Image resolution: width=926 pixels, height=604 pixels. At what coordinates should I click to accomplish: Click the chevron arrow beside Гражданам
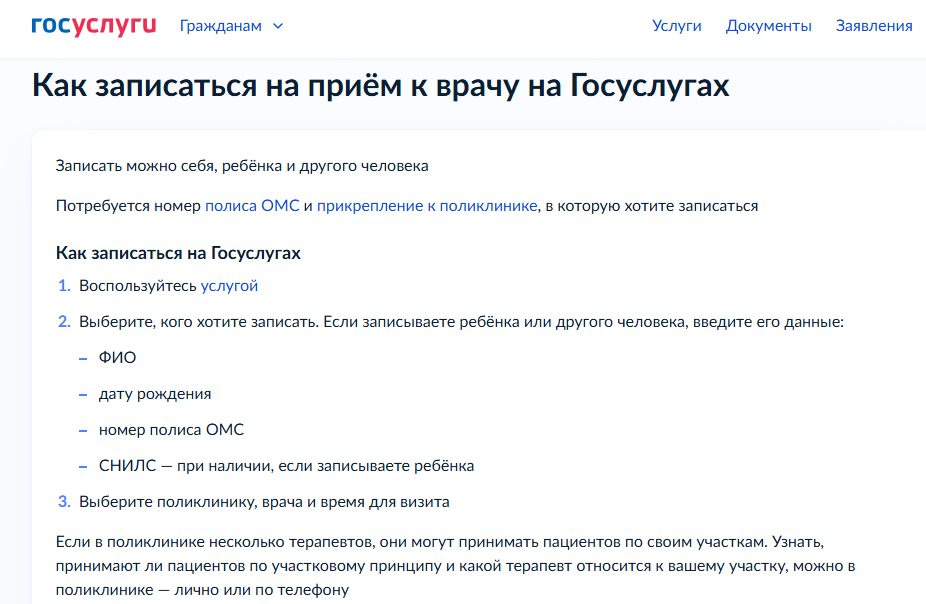click(x=278, y=26)
